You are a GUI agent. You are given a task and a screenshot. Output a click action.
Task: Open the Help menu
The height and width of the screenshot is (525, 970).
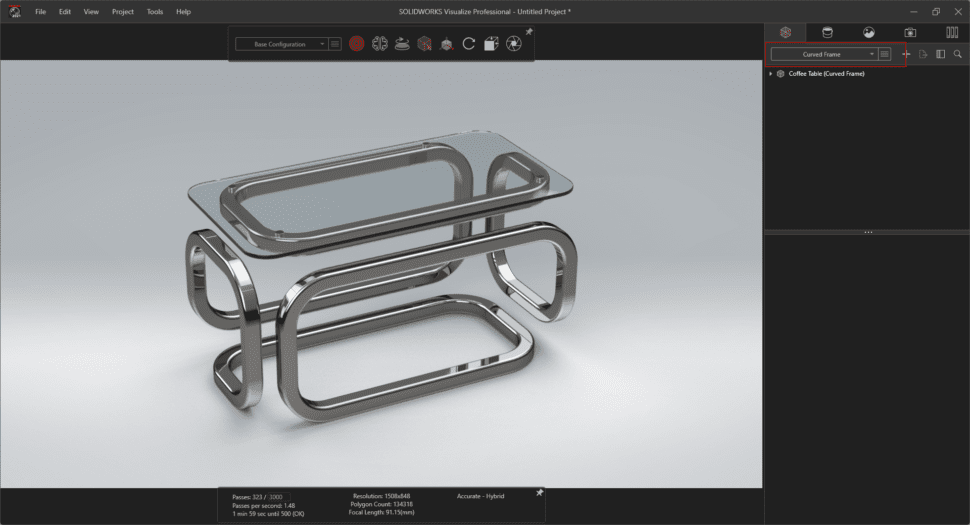[183, 12]
